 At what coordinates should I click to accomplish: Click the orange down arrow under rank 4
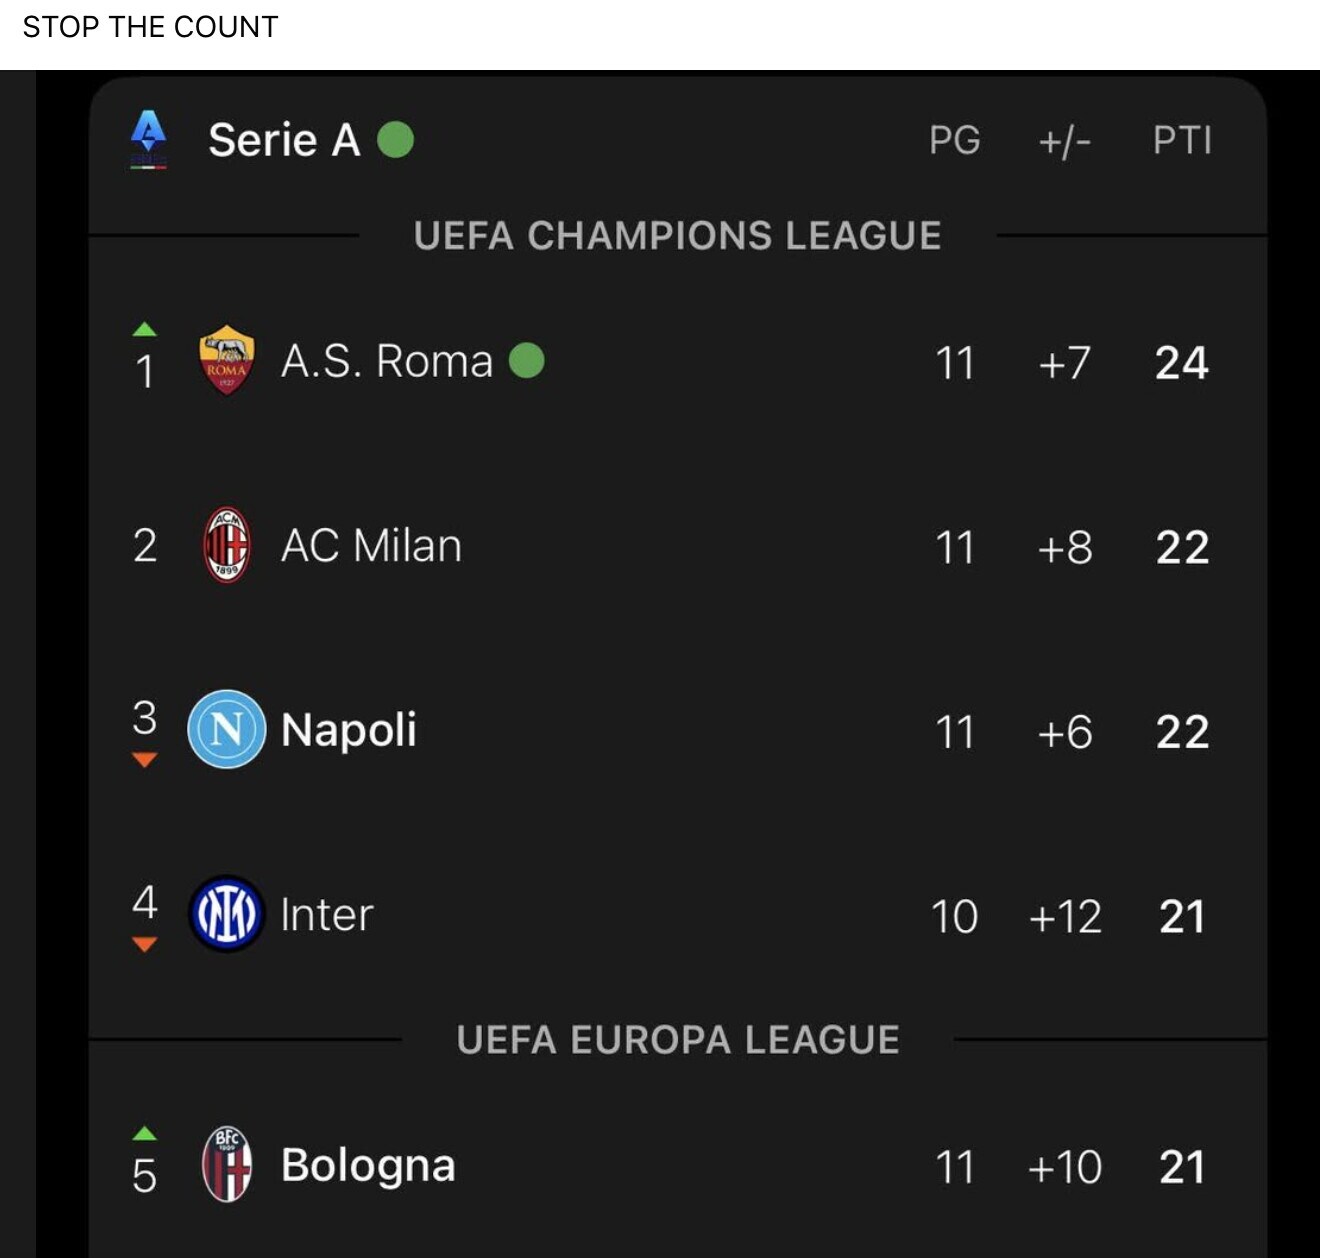(145, 944)
